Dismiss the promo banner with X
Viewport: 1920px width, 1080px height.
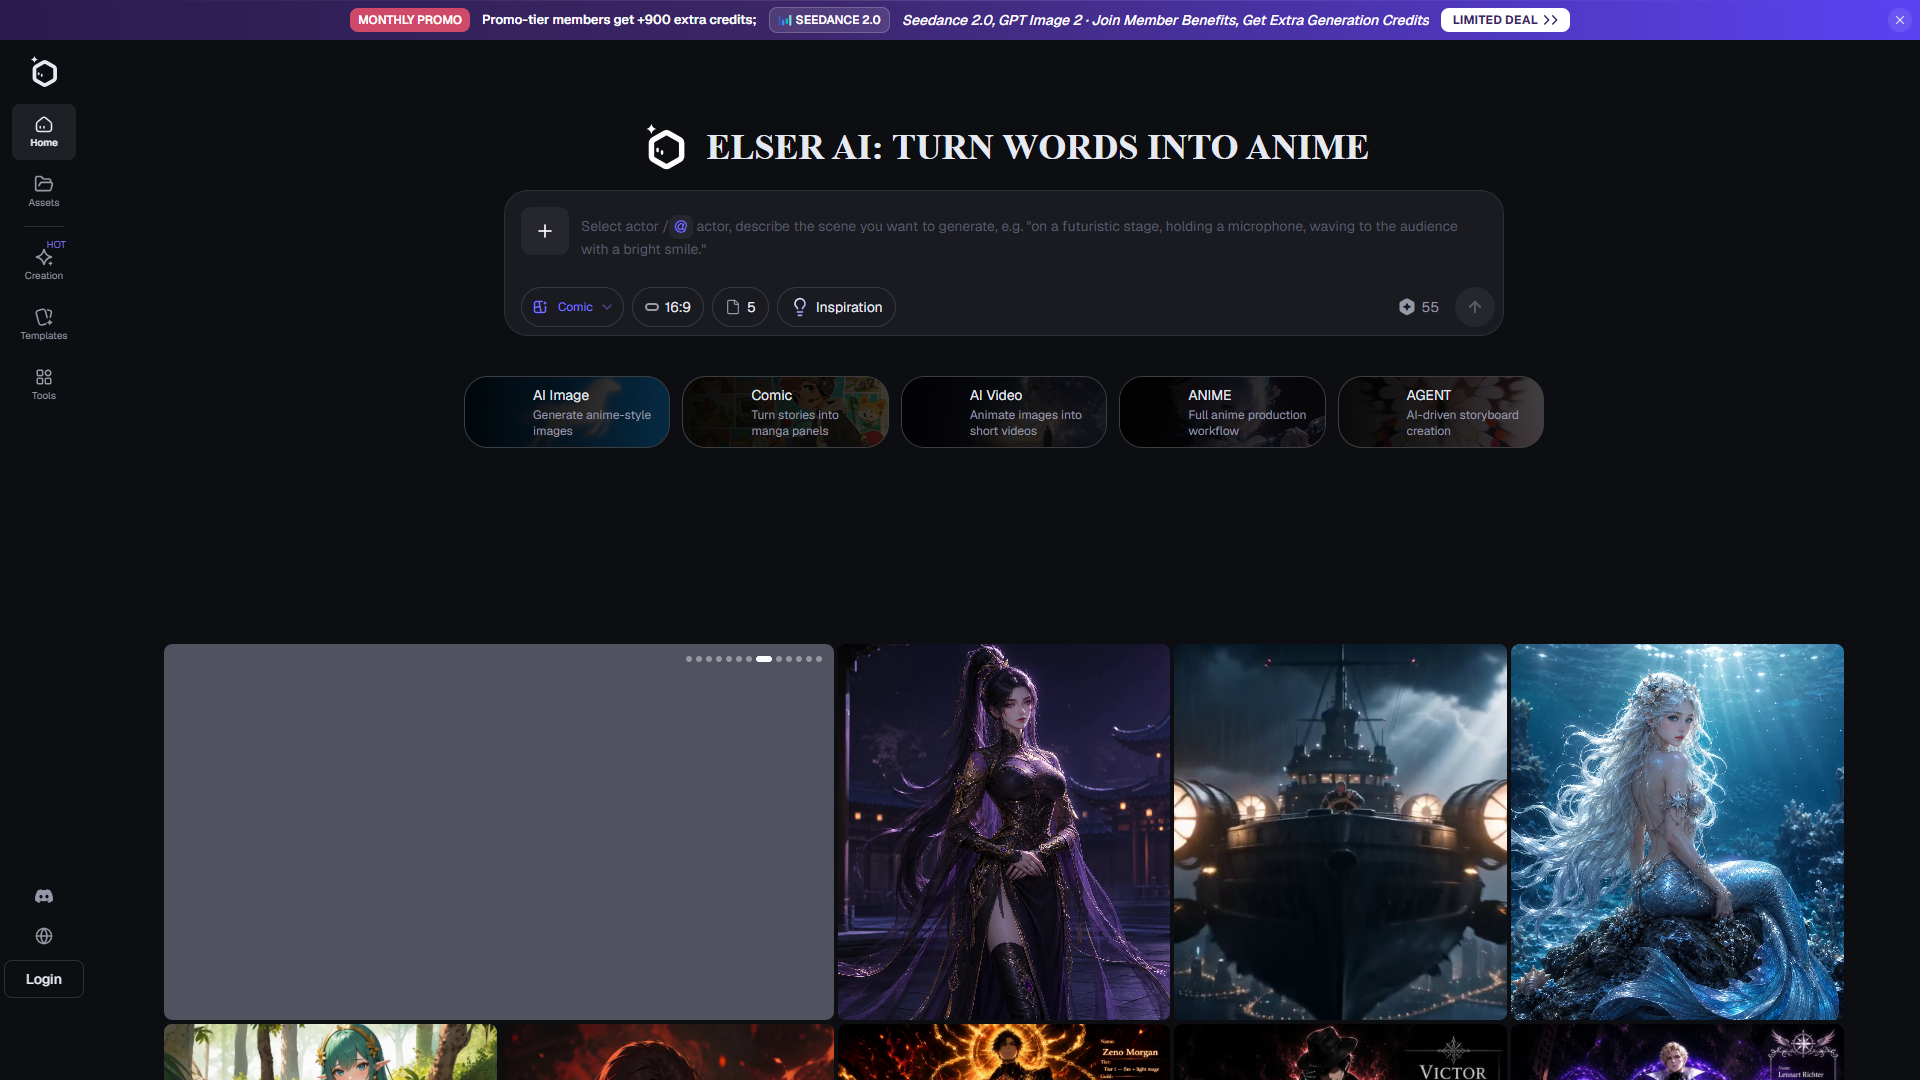(1900, 20)
